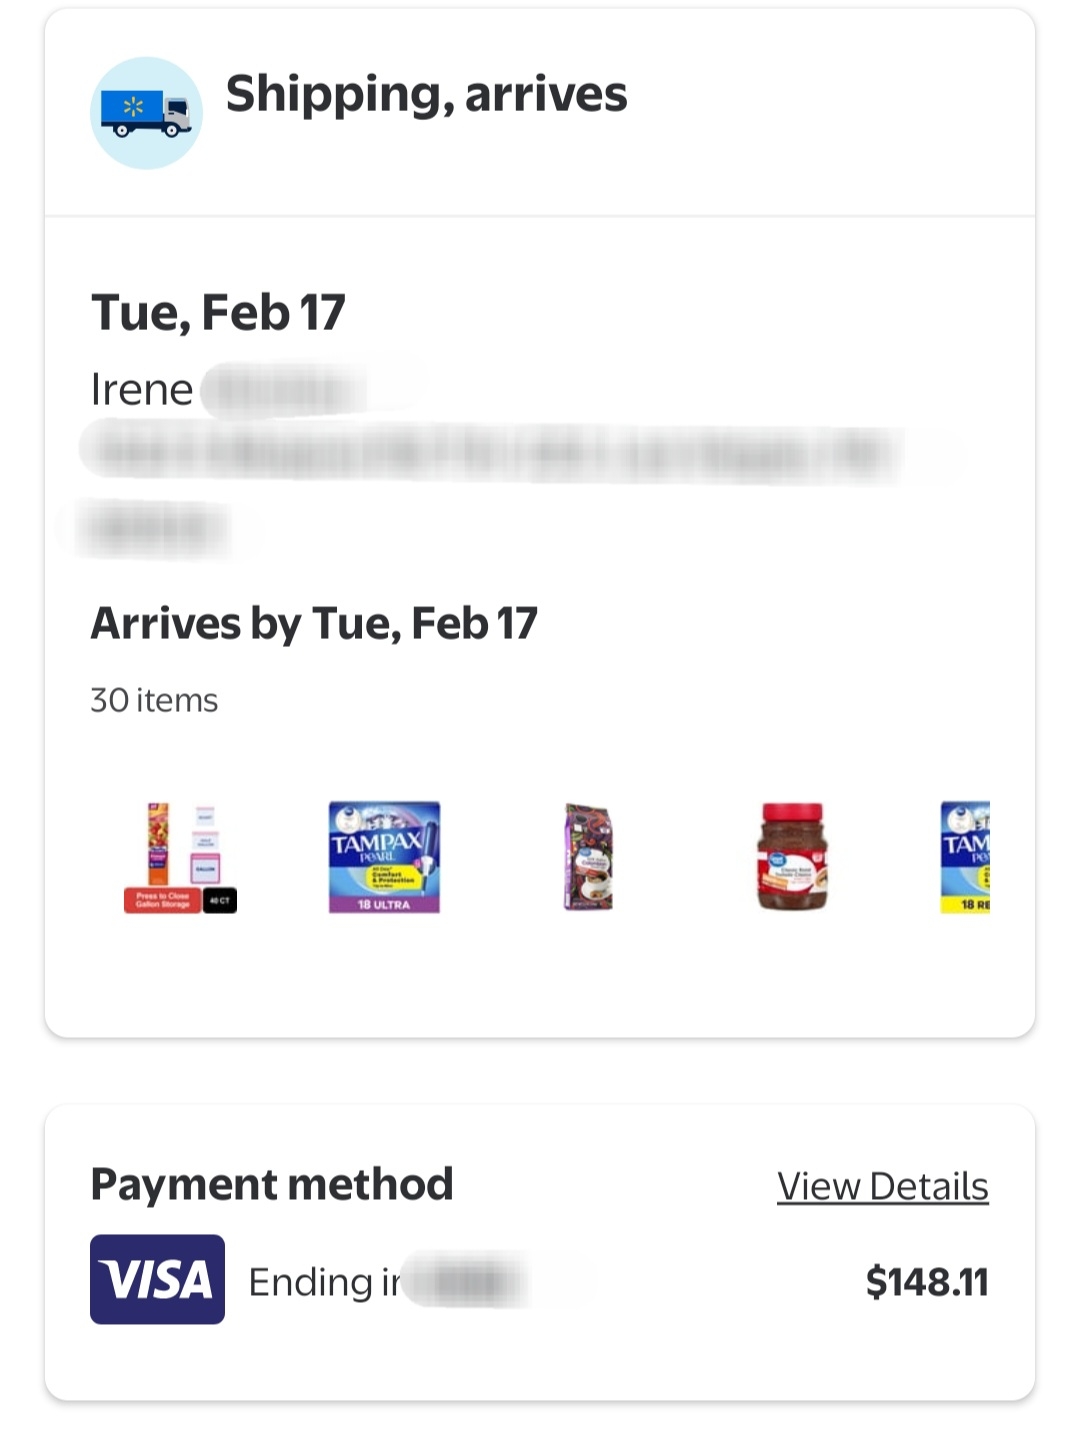
Task: Tap the "Payment method" heading
Action: click(272, 1184)
